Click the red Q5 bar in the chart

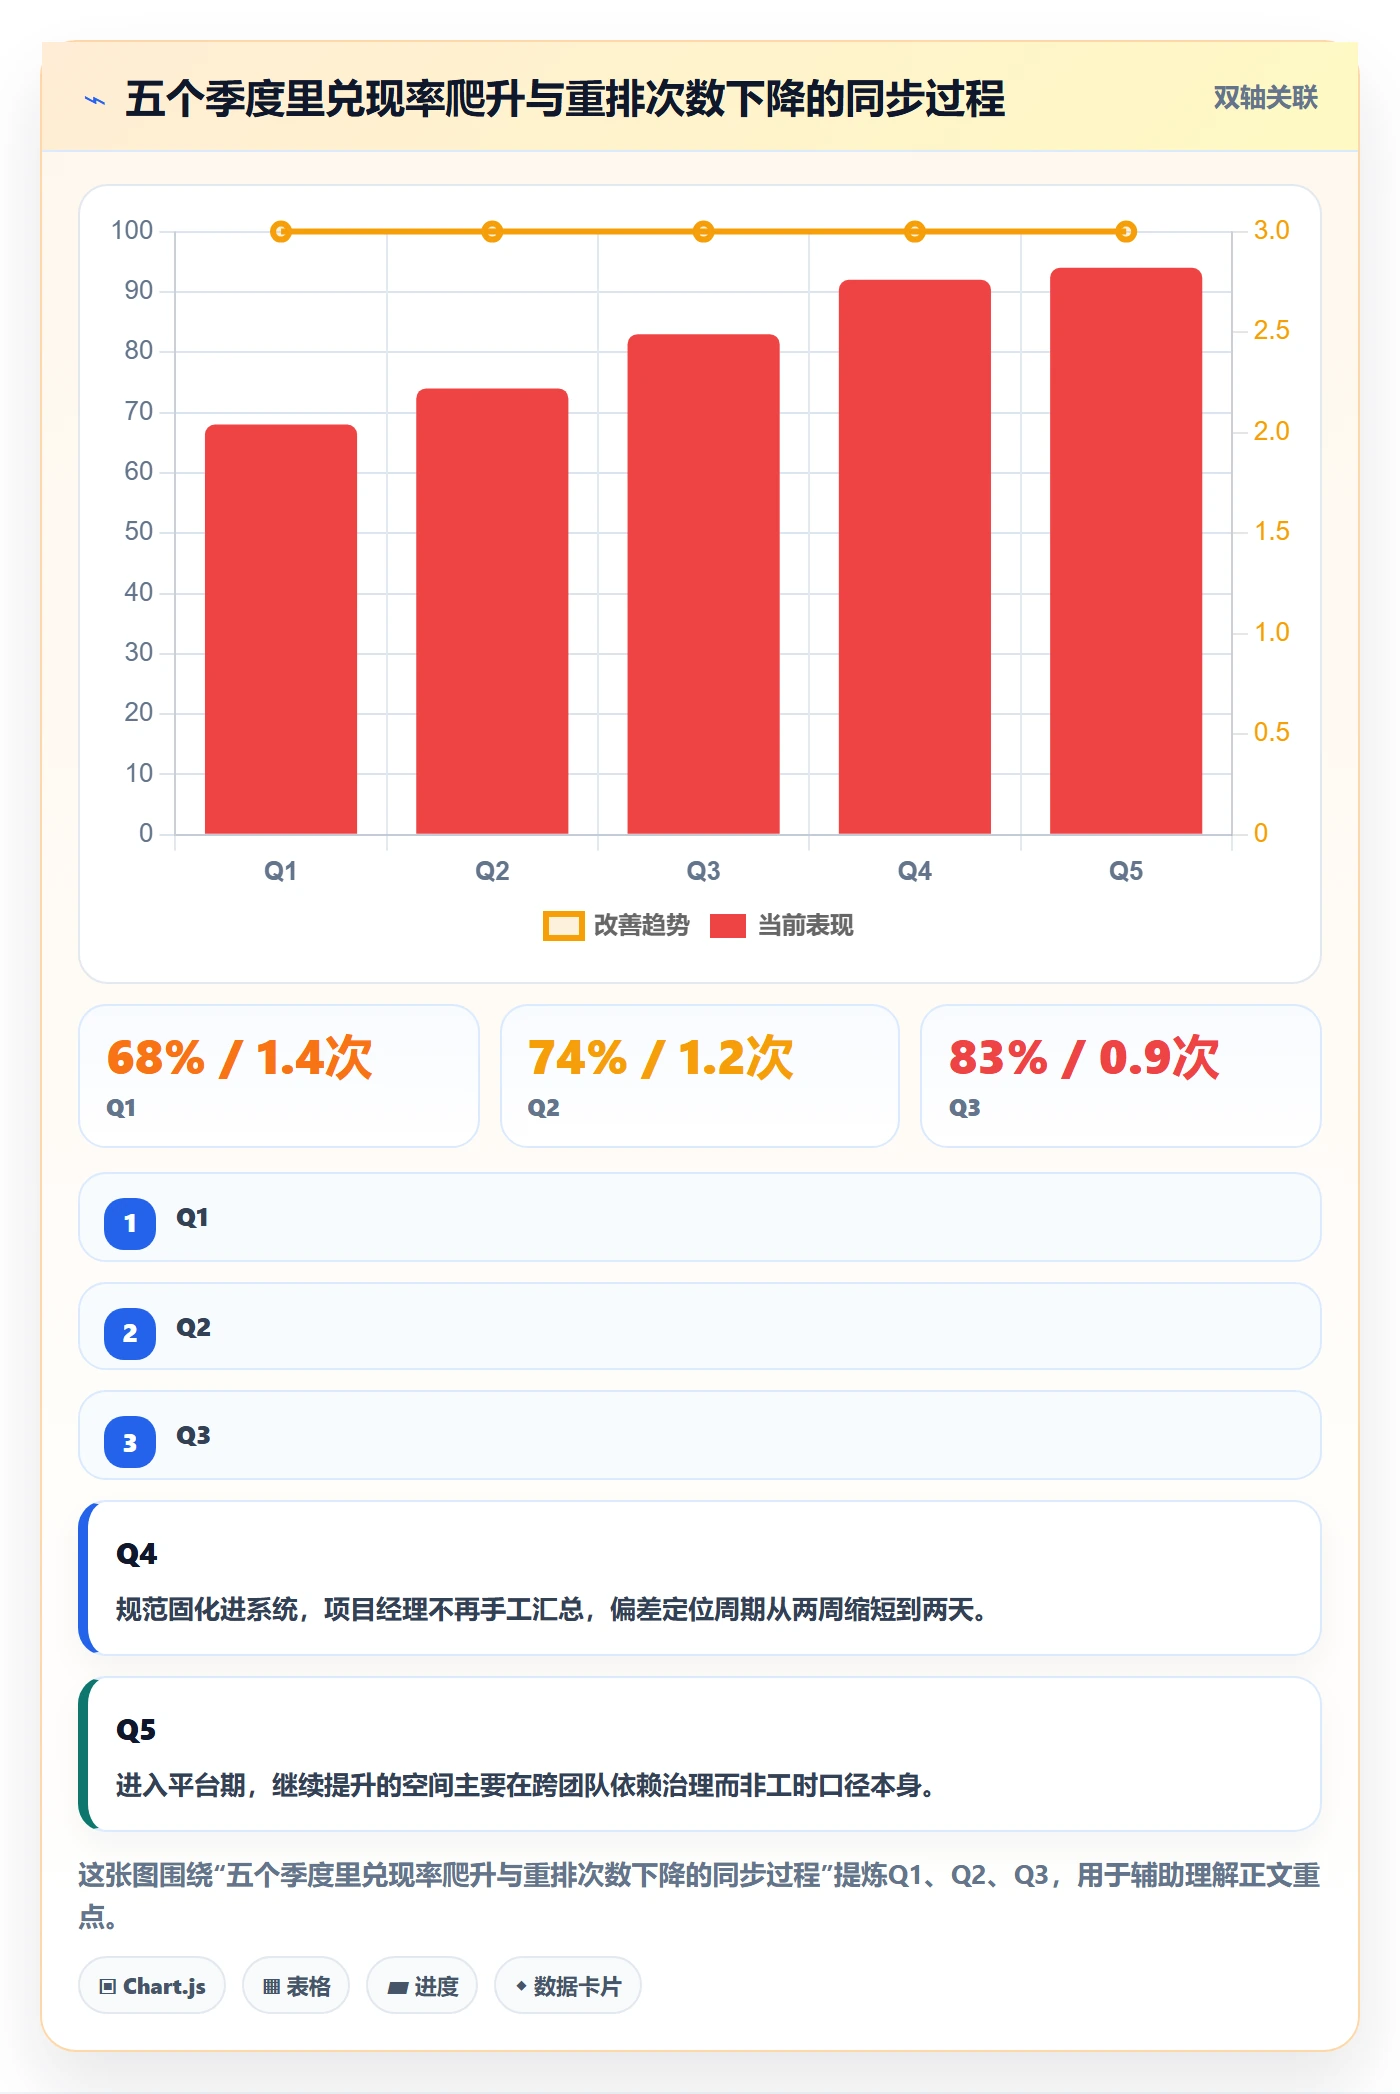tap(1126, 551)
